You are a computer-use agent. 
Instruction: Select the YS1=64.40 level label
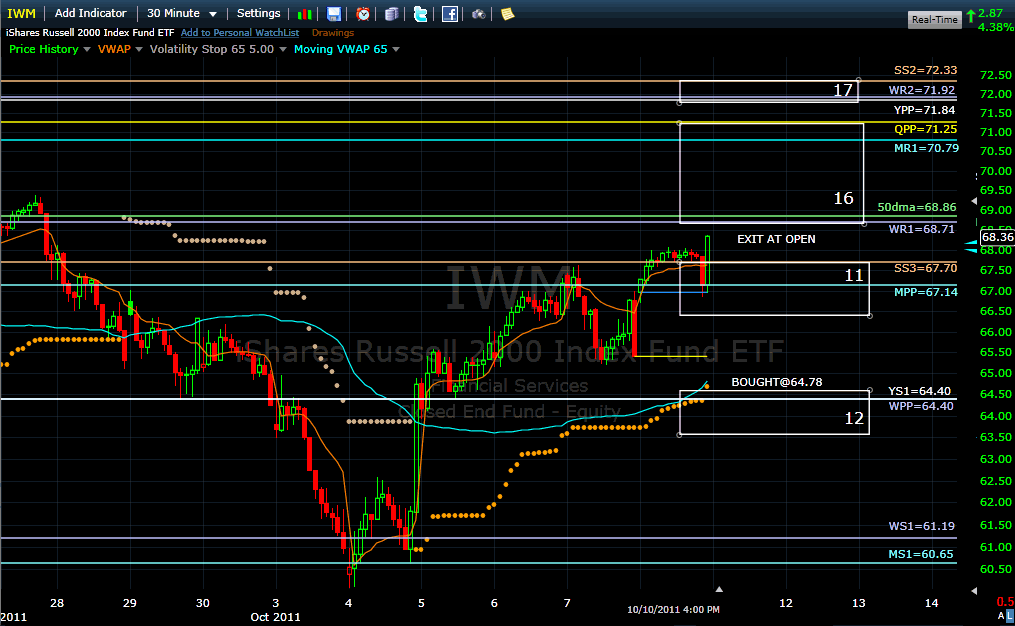919,391
